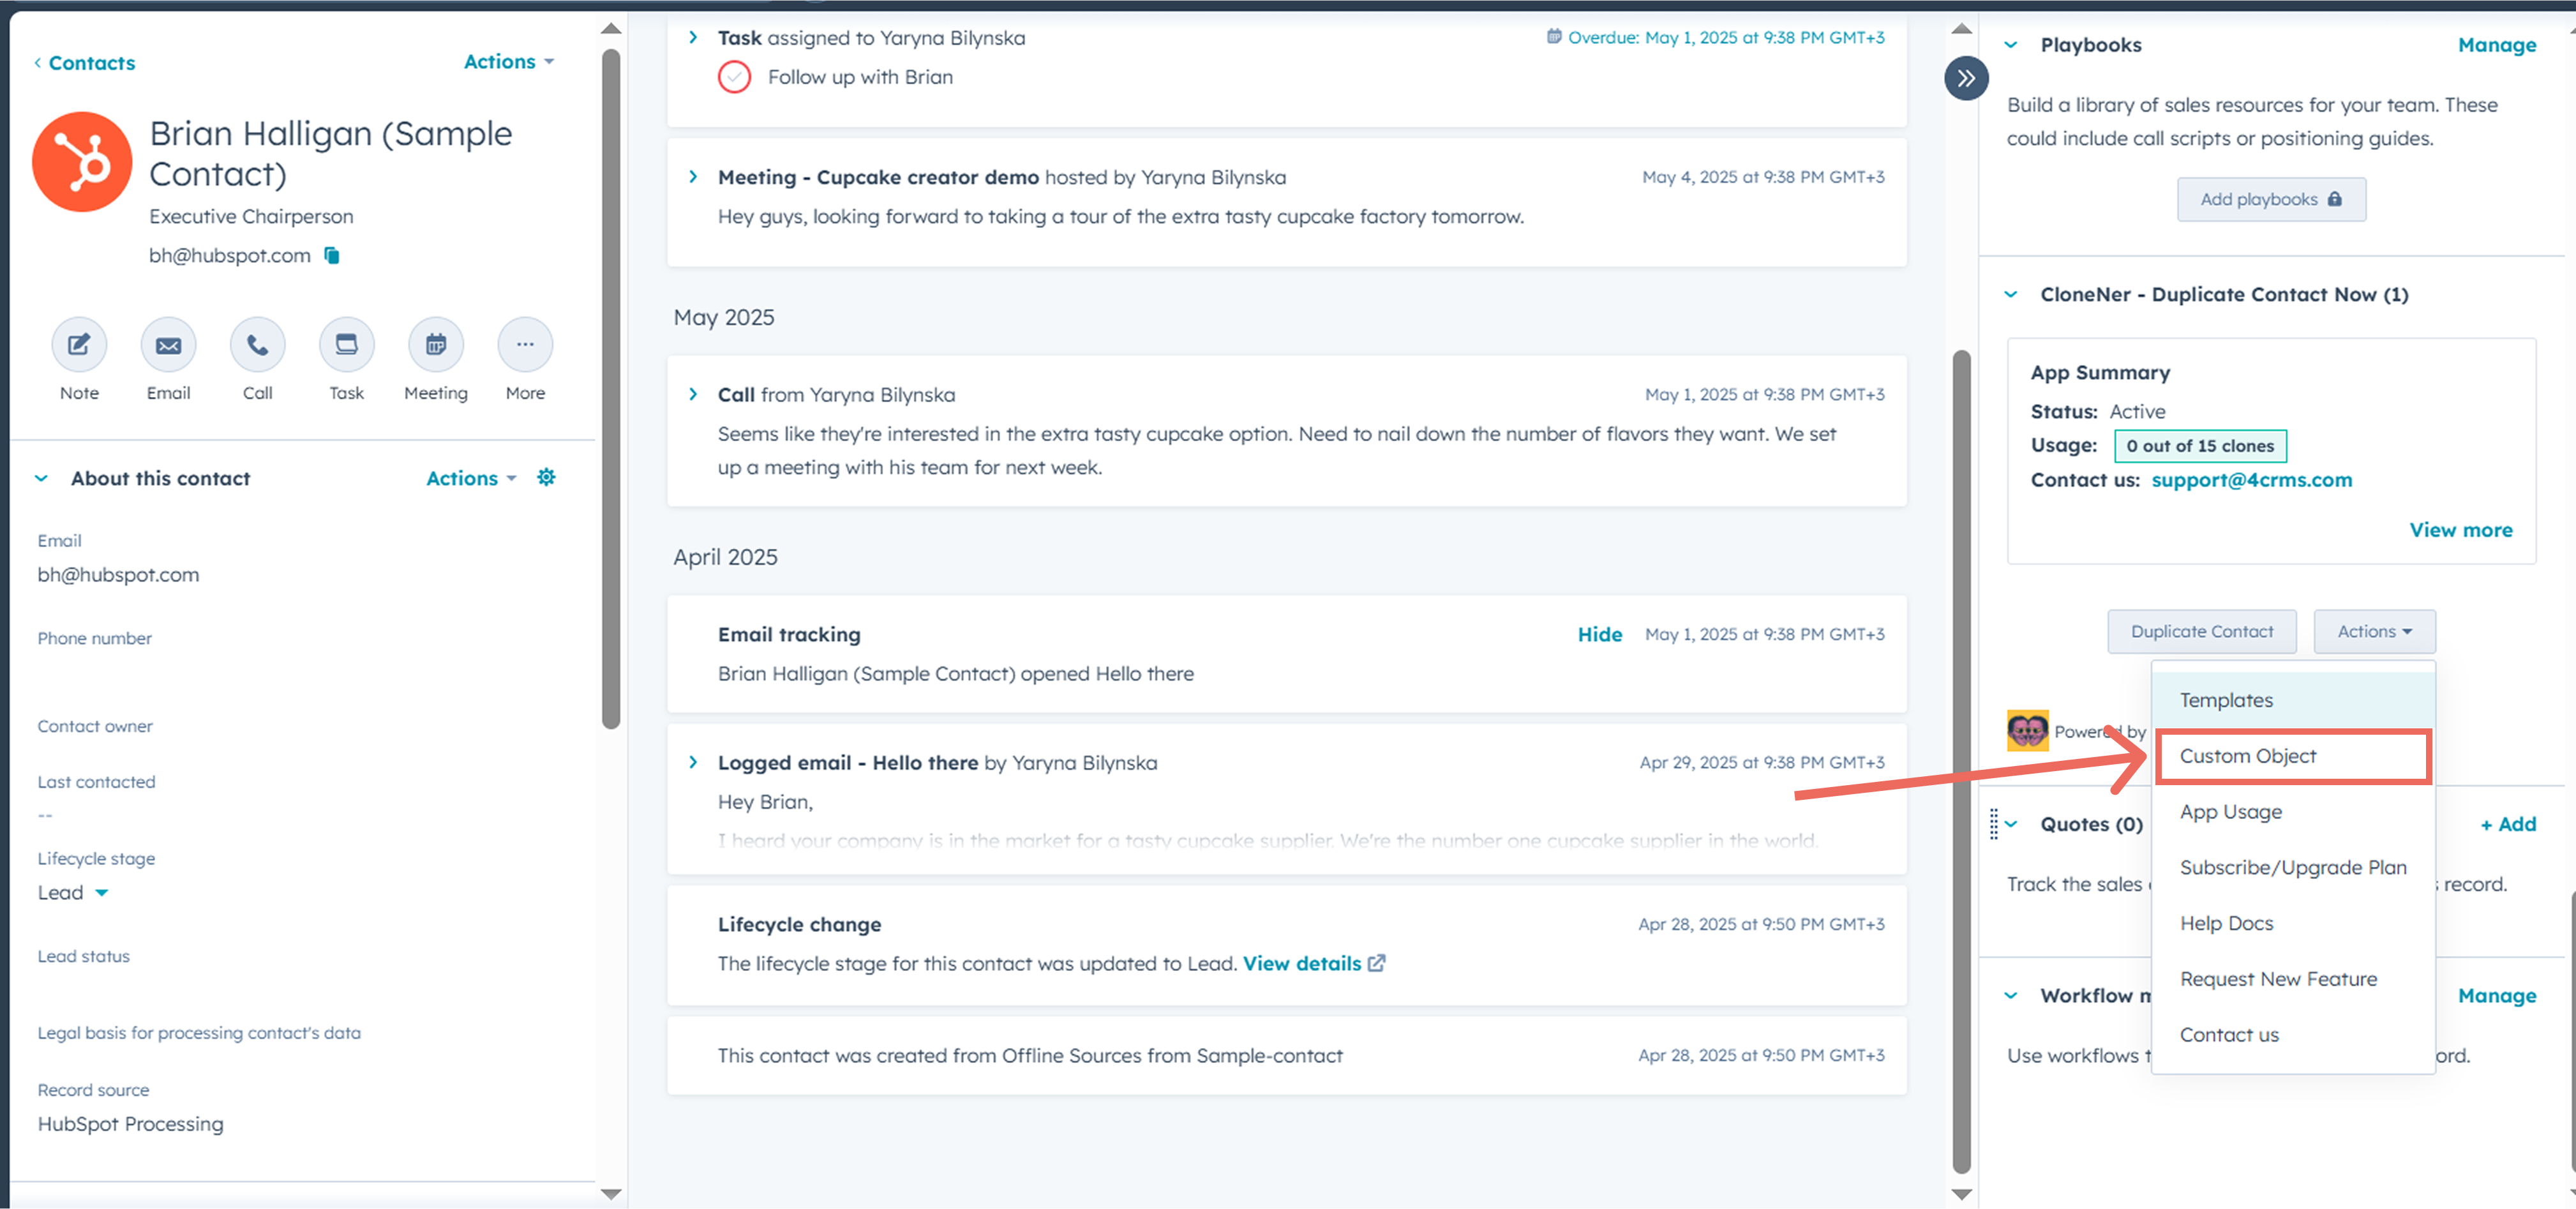Grab the Quotes section drag handle
The width and height of the screenshot is (2576, 1209).
[x=1994, y=824]
